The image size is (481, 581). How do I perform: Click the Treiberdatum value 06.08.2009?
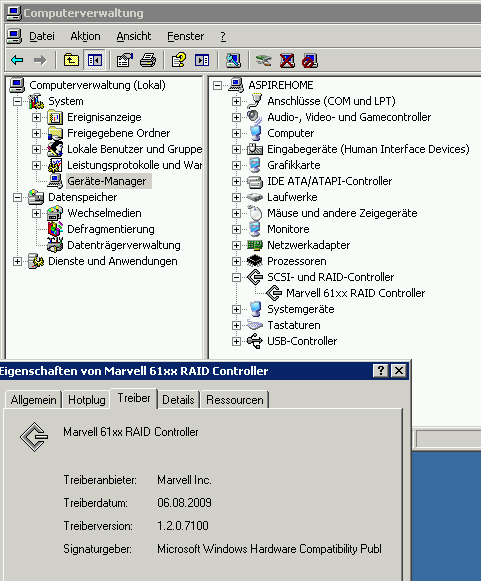(184, 503)
